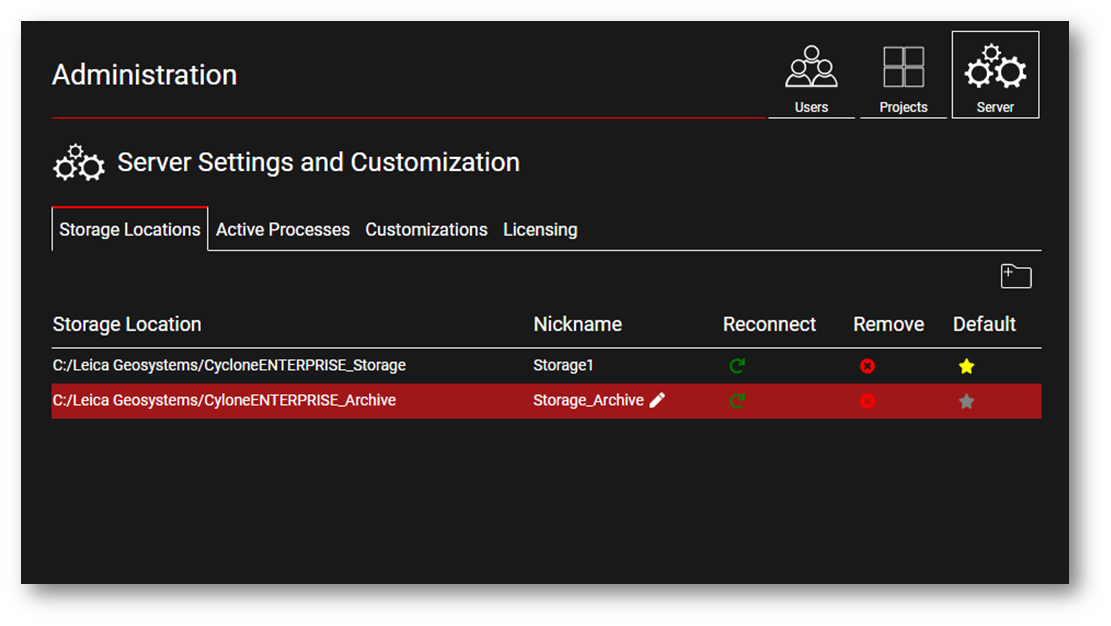The height and width of the screenshot is (626, 1111).
Task: Click the Nickname column header
Action: coord(577,324)
